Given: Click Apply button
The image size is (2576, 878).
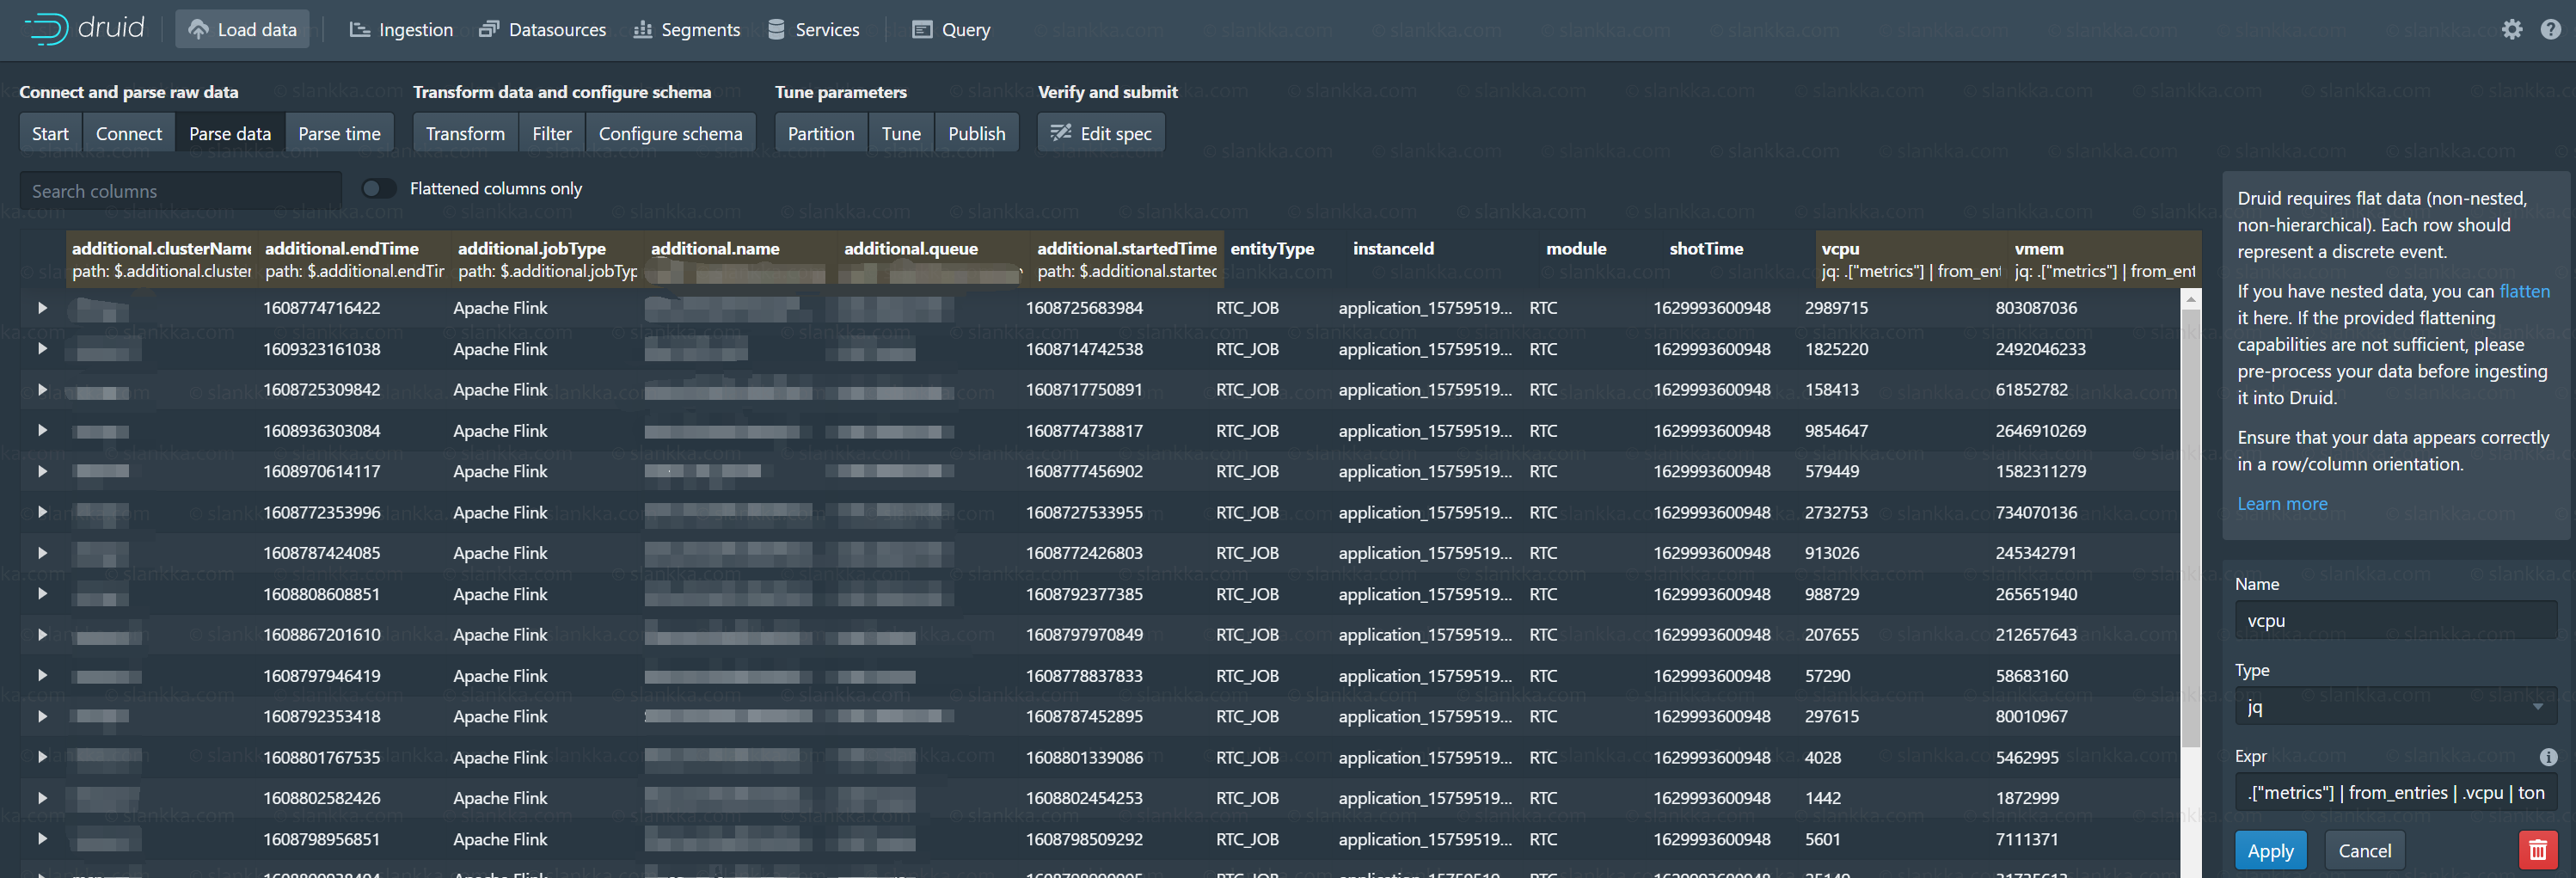Looking at the screenshot, I should [x=2270, y=850].
